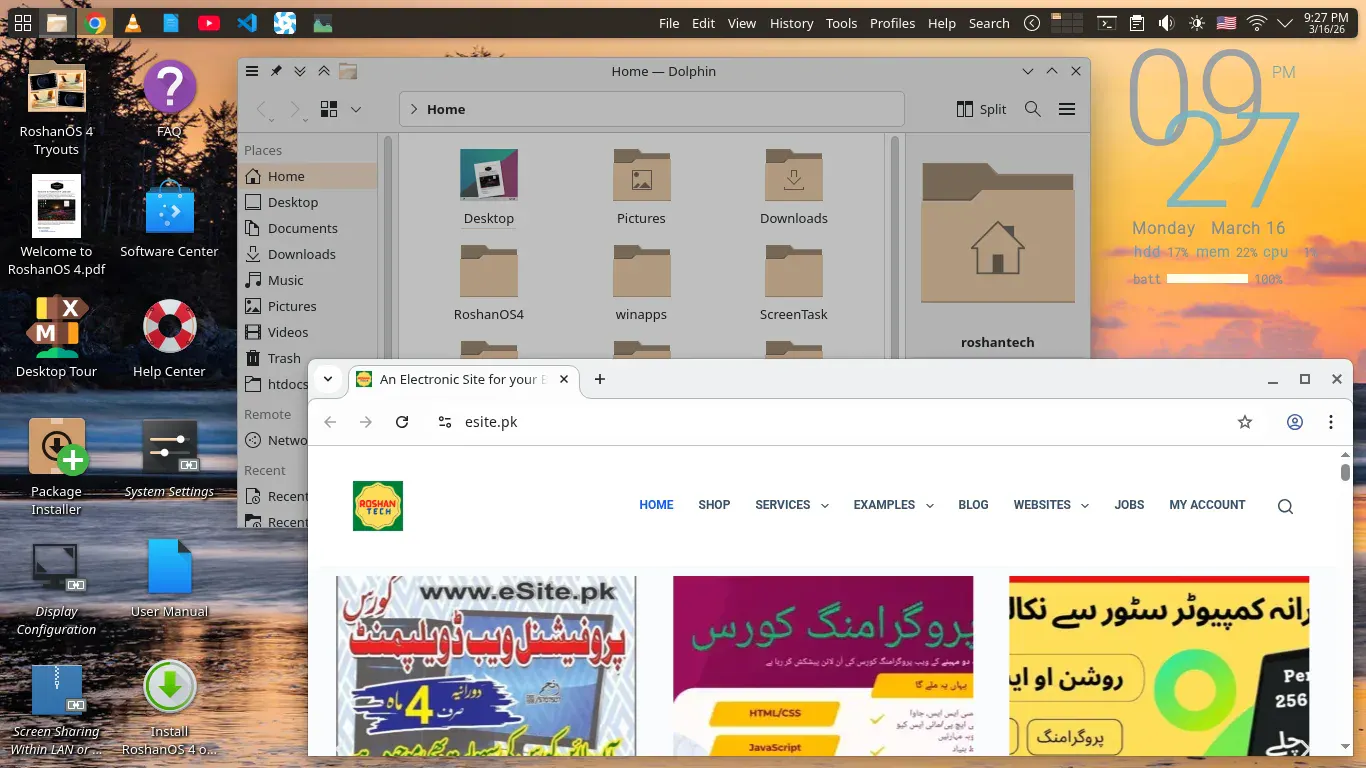Image resolution: width=1366 pixels, height=768 pixels.
Task: Open the Help Center desktop icon
Action: [x=169, y=339]
